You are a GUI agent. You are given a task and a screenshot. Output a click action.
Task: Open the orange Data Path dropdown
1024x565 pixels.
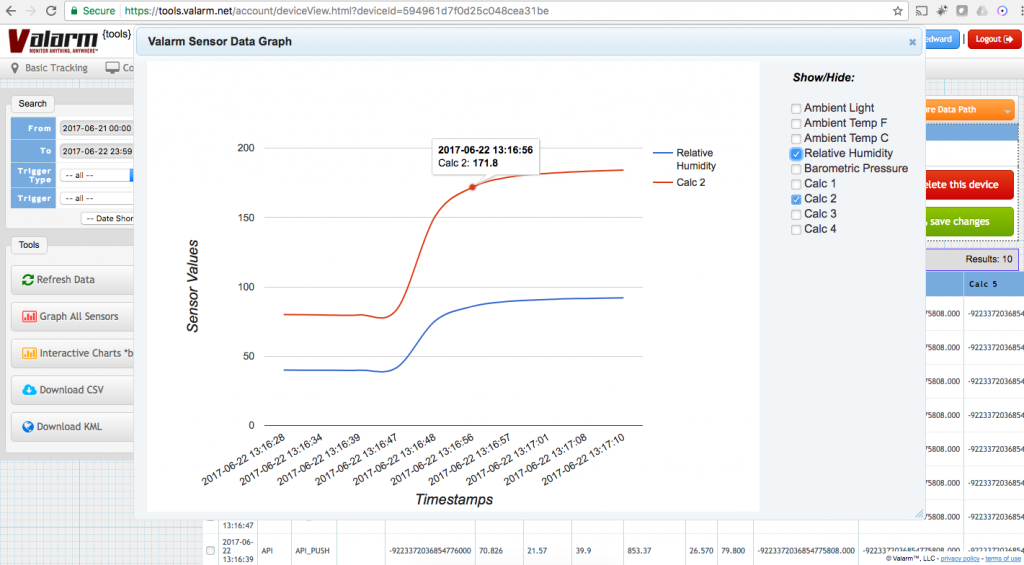[x=970, y=110]
